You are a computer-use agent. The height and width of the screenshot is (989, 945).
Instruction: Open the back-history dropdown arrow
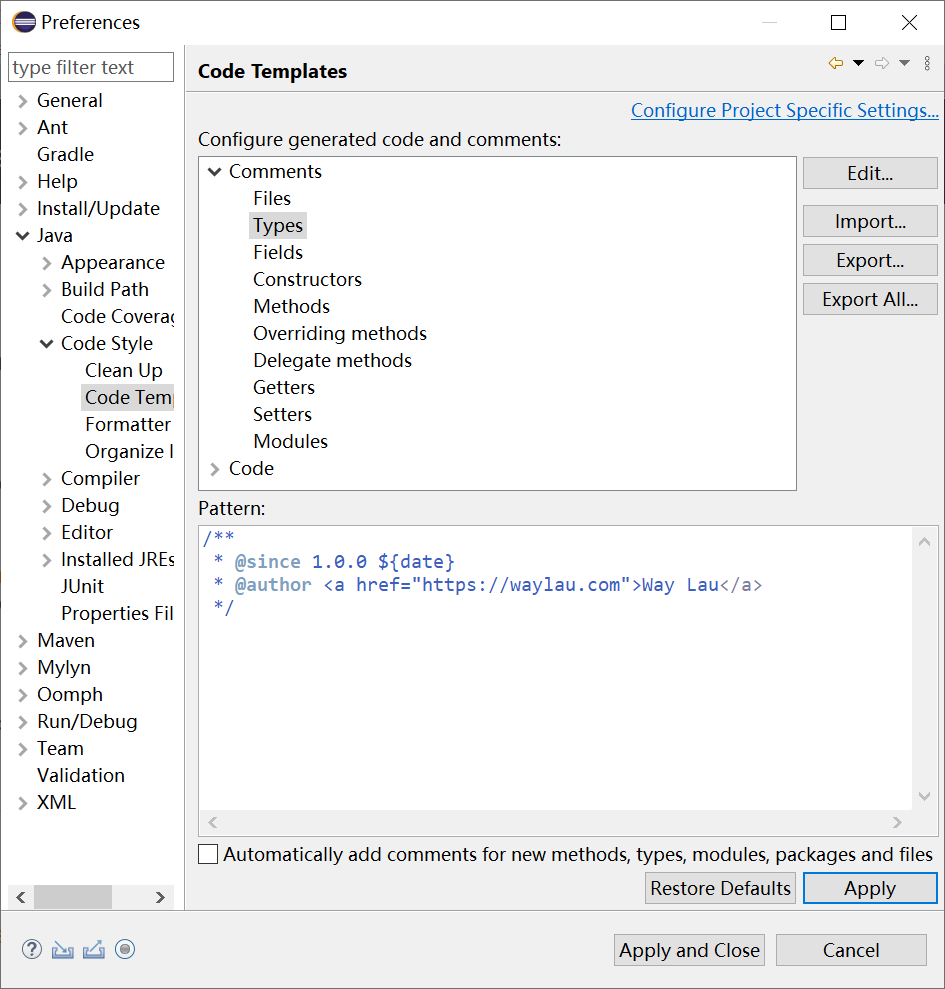(x=857, y=62)
